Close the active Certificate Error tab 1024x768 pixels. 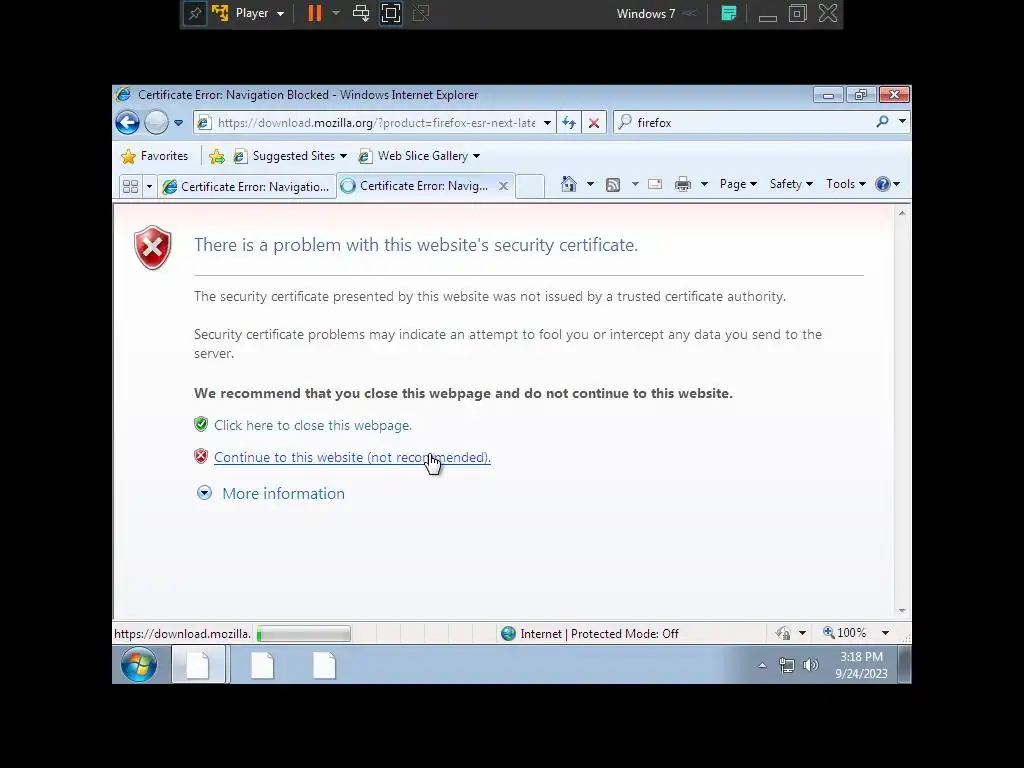pyautogui.click(x=504, y=186)
